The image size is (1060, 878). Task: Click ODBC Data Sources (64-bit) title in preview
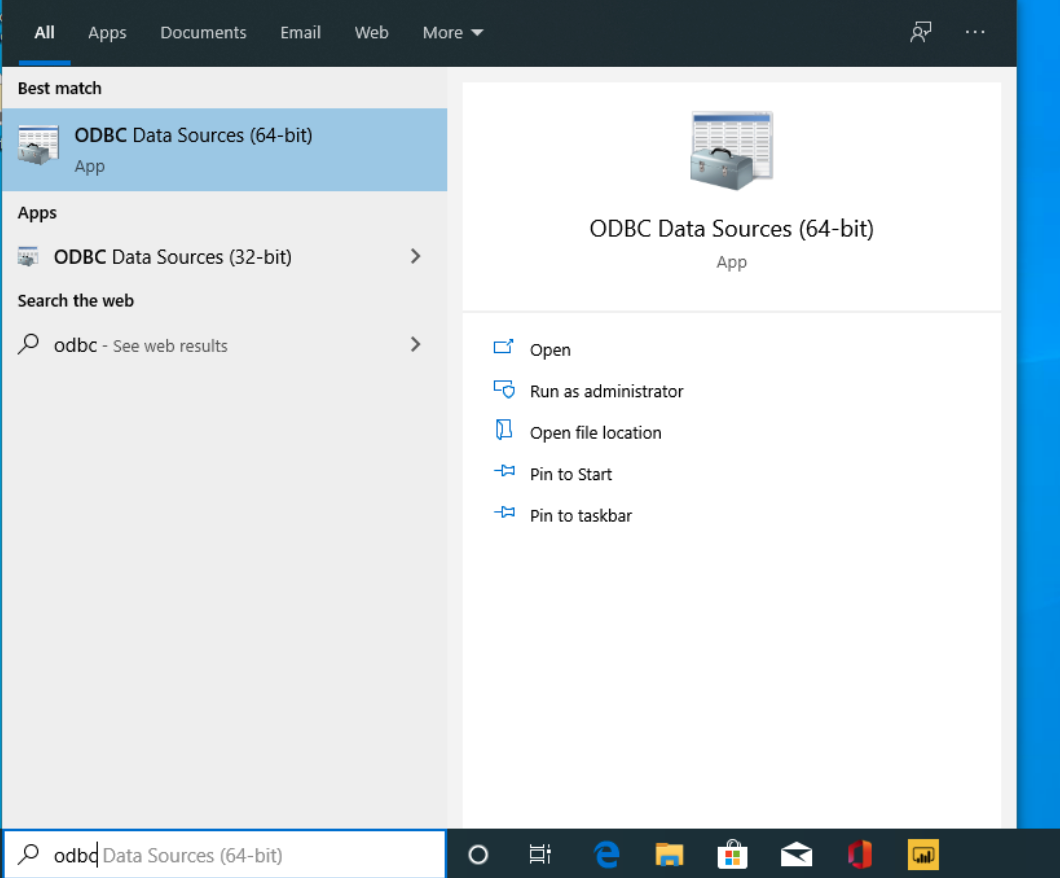coord(731,228)
